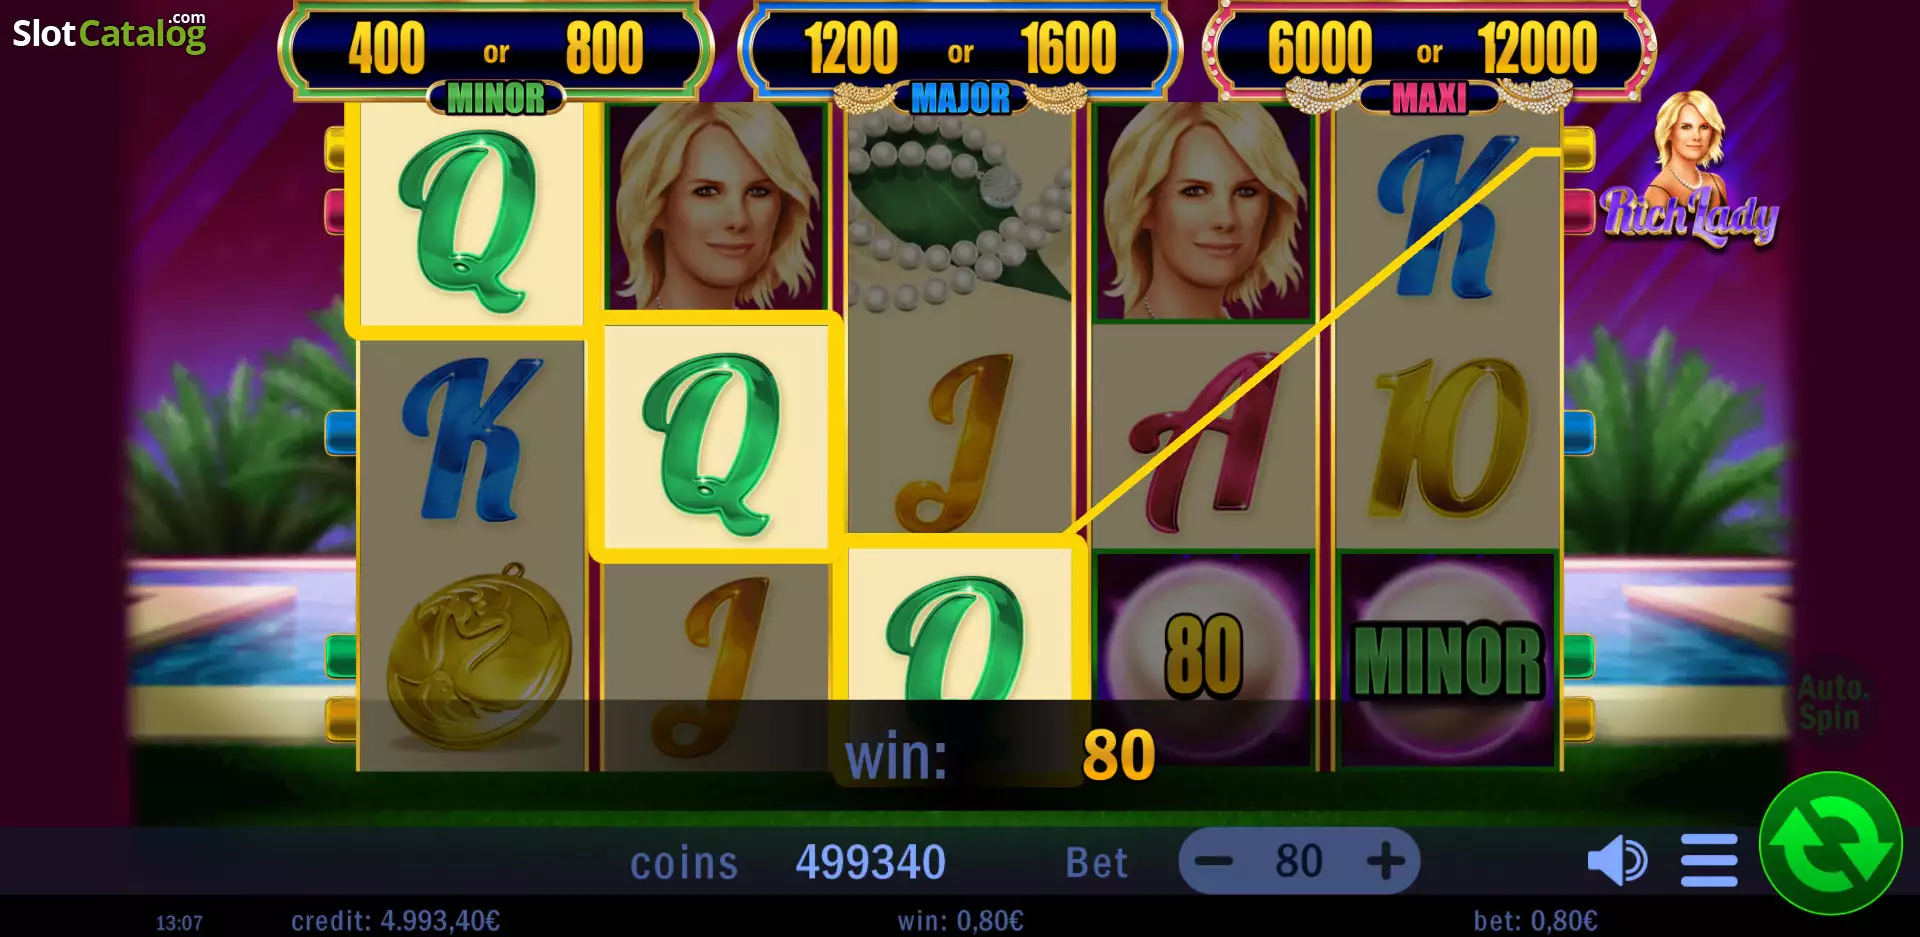Click the MINOR jackpot banner
Image resolution: width=1920 pixels, height=937 pixels.
tap(496, 55)
